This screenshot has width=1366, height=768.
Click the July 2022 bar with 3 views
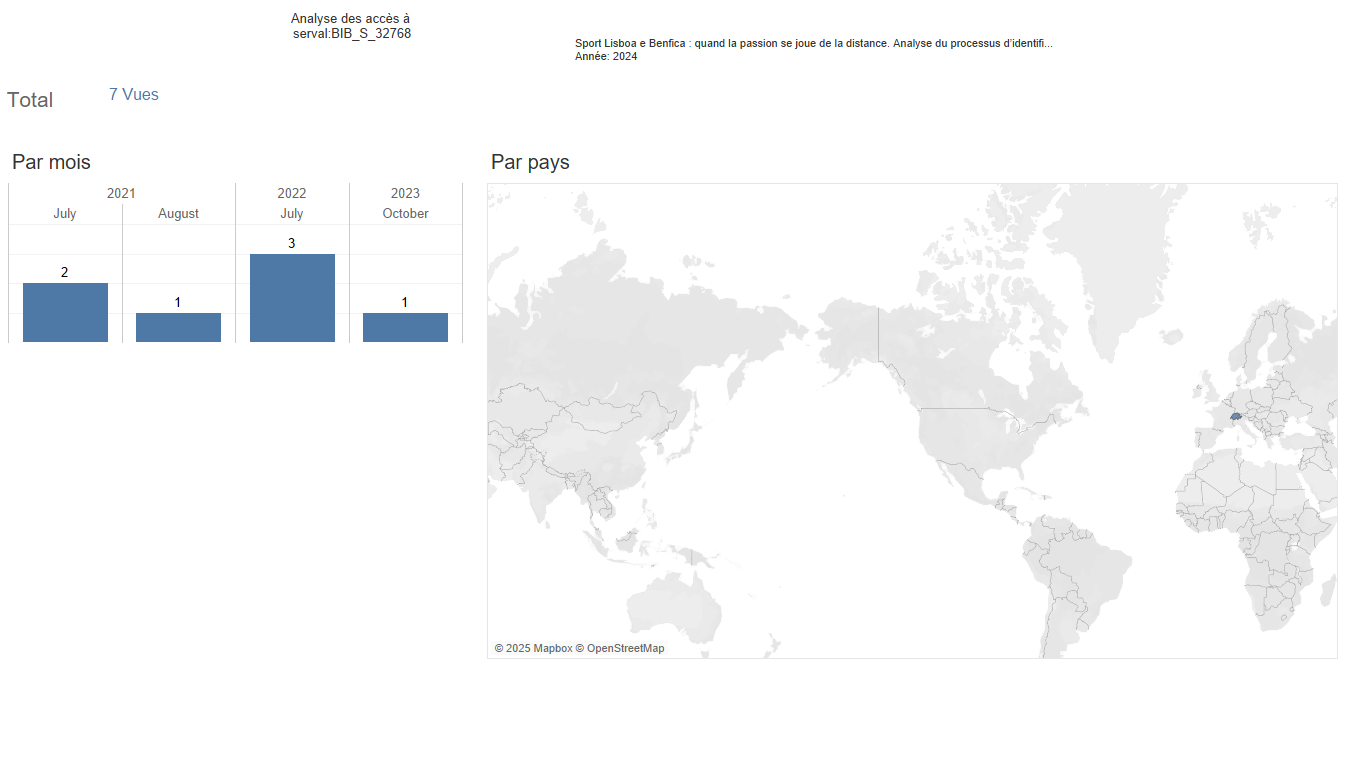coord(292,298)
